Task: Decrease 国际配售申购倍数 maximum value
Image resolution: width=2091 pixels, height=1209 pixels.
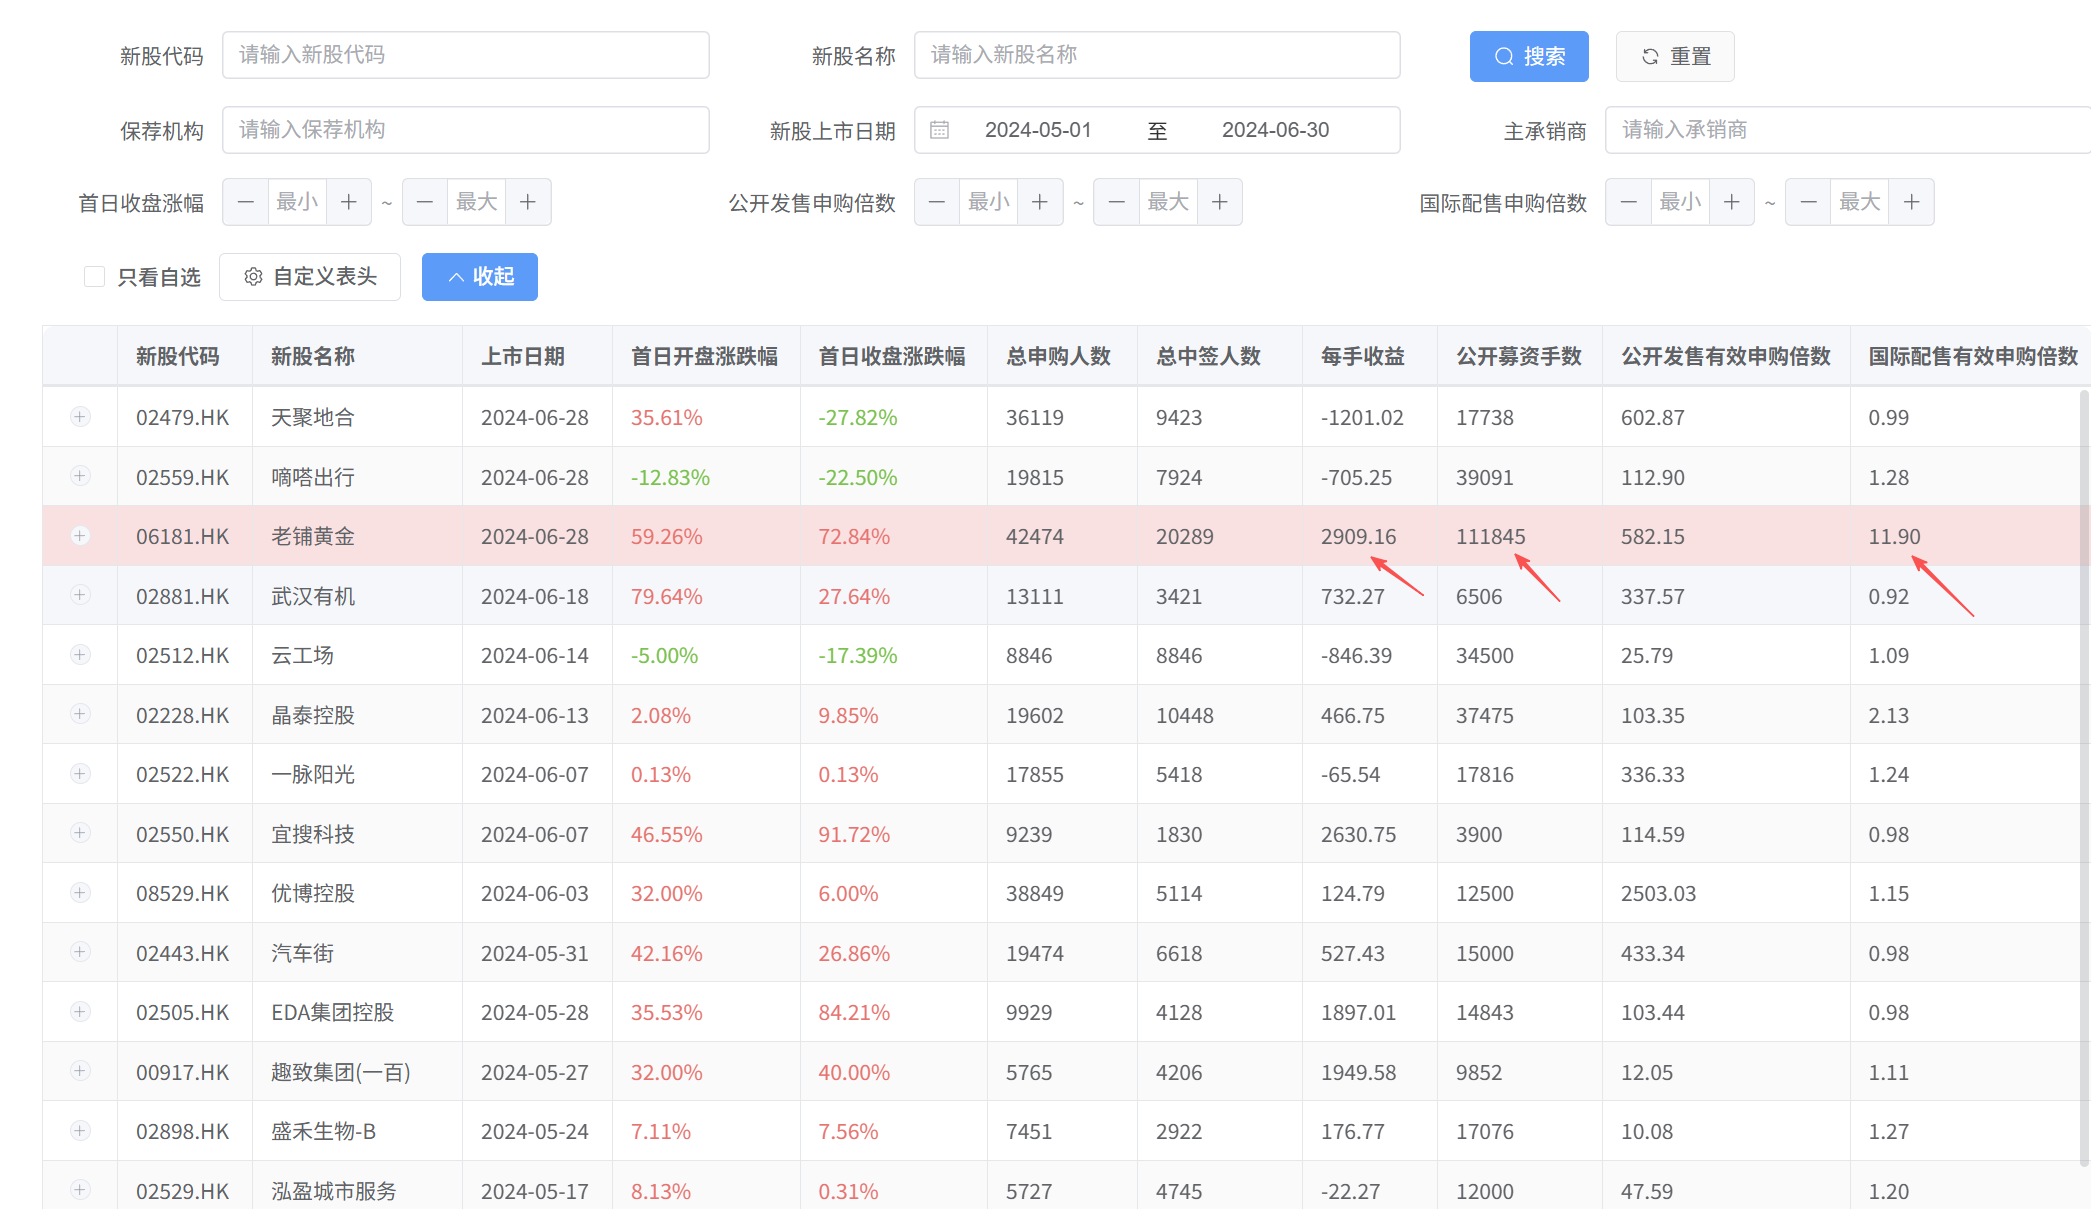Action: point(1808,202)
